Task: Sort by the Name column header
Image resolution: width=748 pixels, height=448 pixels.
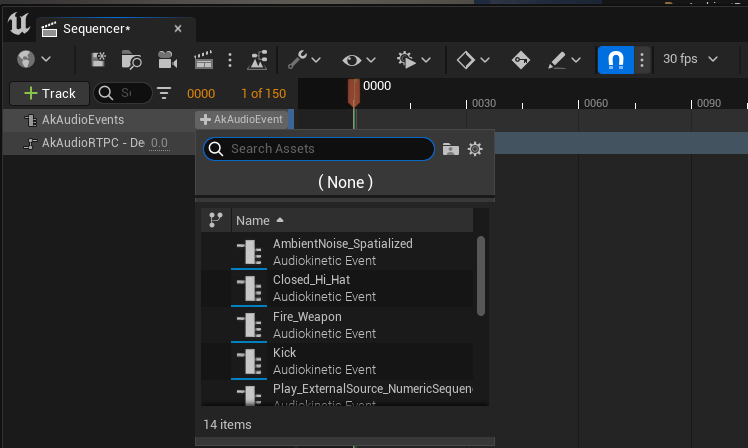Action: pyautogui.click(x=353, y=220)
